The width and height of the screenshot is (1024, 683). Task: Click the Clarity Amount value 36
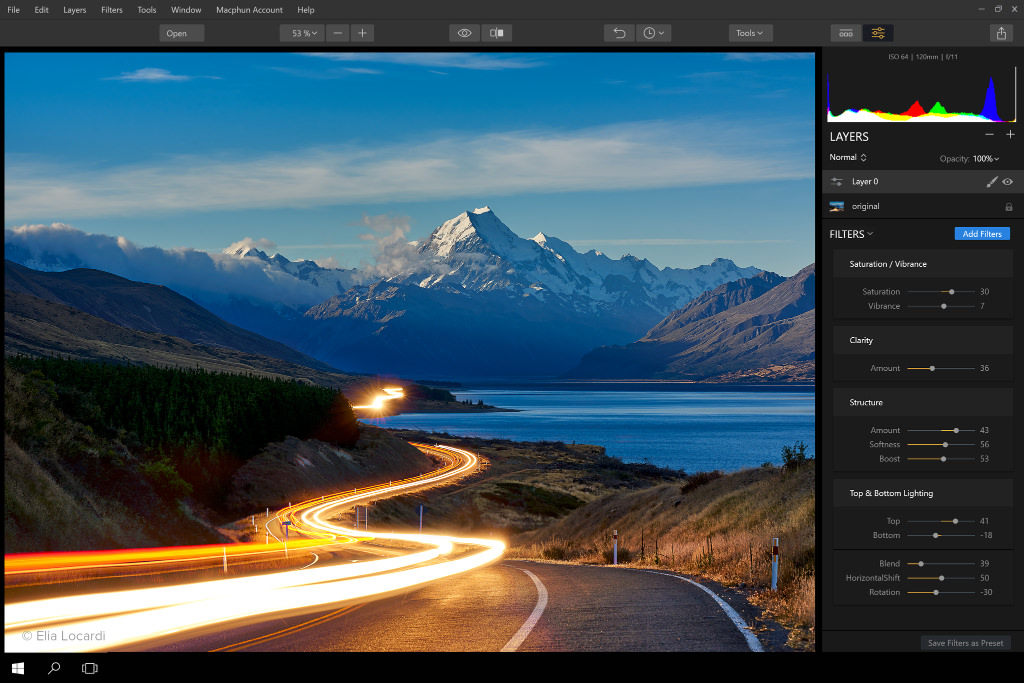984,368
